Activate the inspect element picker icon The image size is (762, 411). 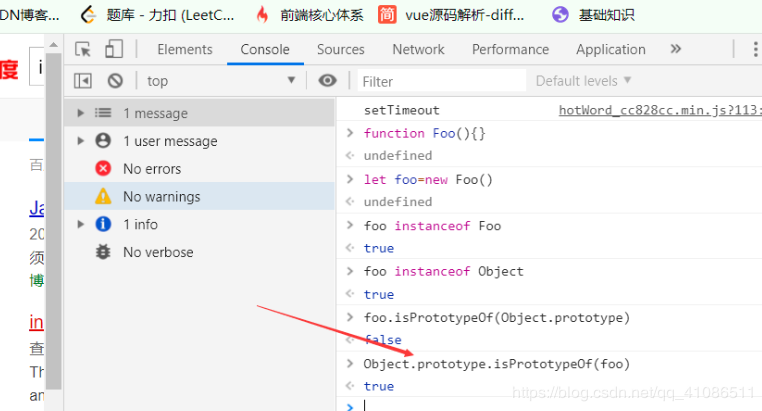coord(83,49)
